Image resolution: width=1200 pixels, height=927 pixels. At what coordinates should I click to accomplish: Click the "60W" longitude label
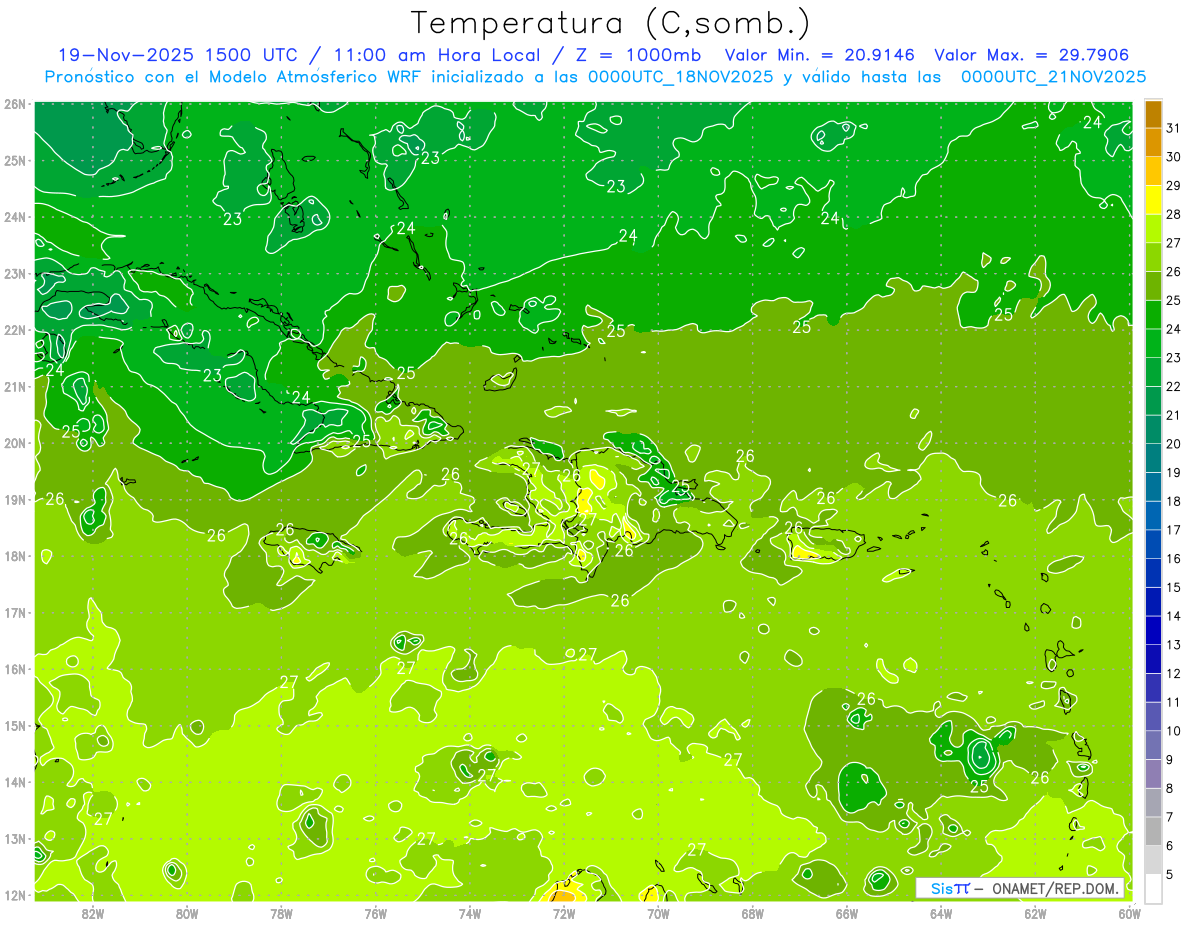[x=1130, y=912]
